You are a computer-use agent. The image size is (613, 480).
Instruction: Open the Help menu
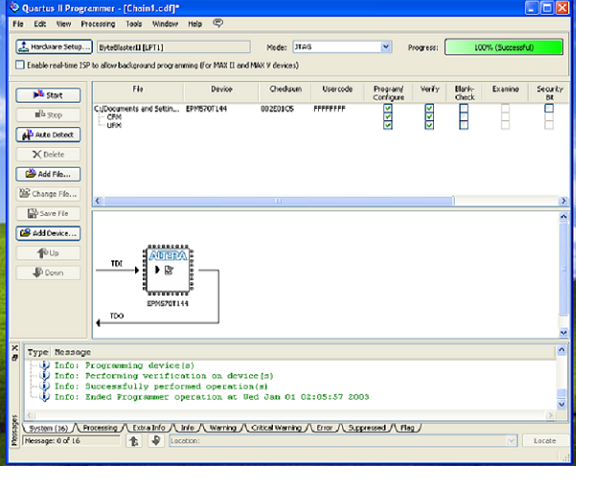(x=195, y=24)
